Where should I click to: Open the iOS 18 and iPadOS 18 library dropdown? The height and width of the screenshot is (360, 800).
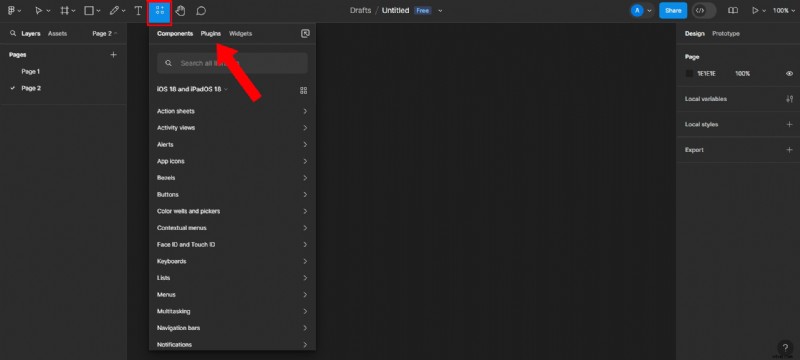click(192, 89)
